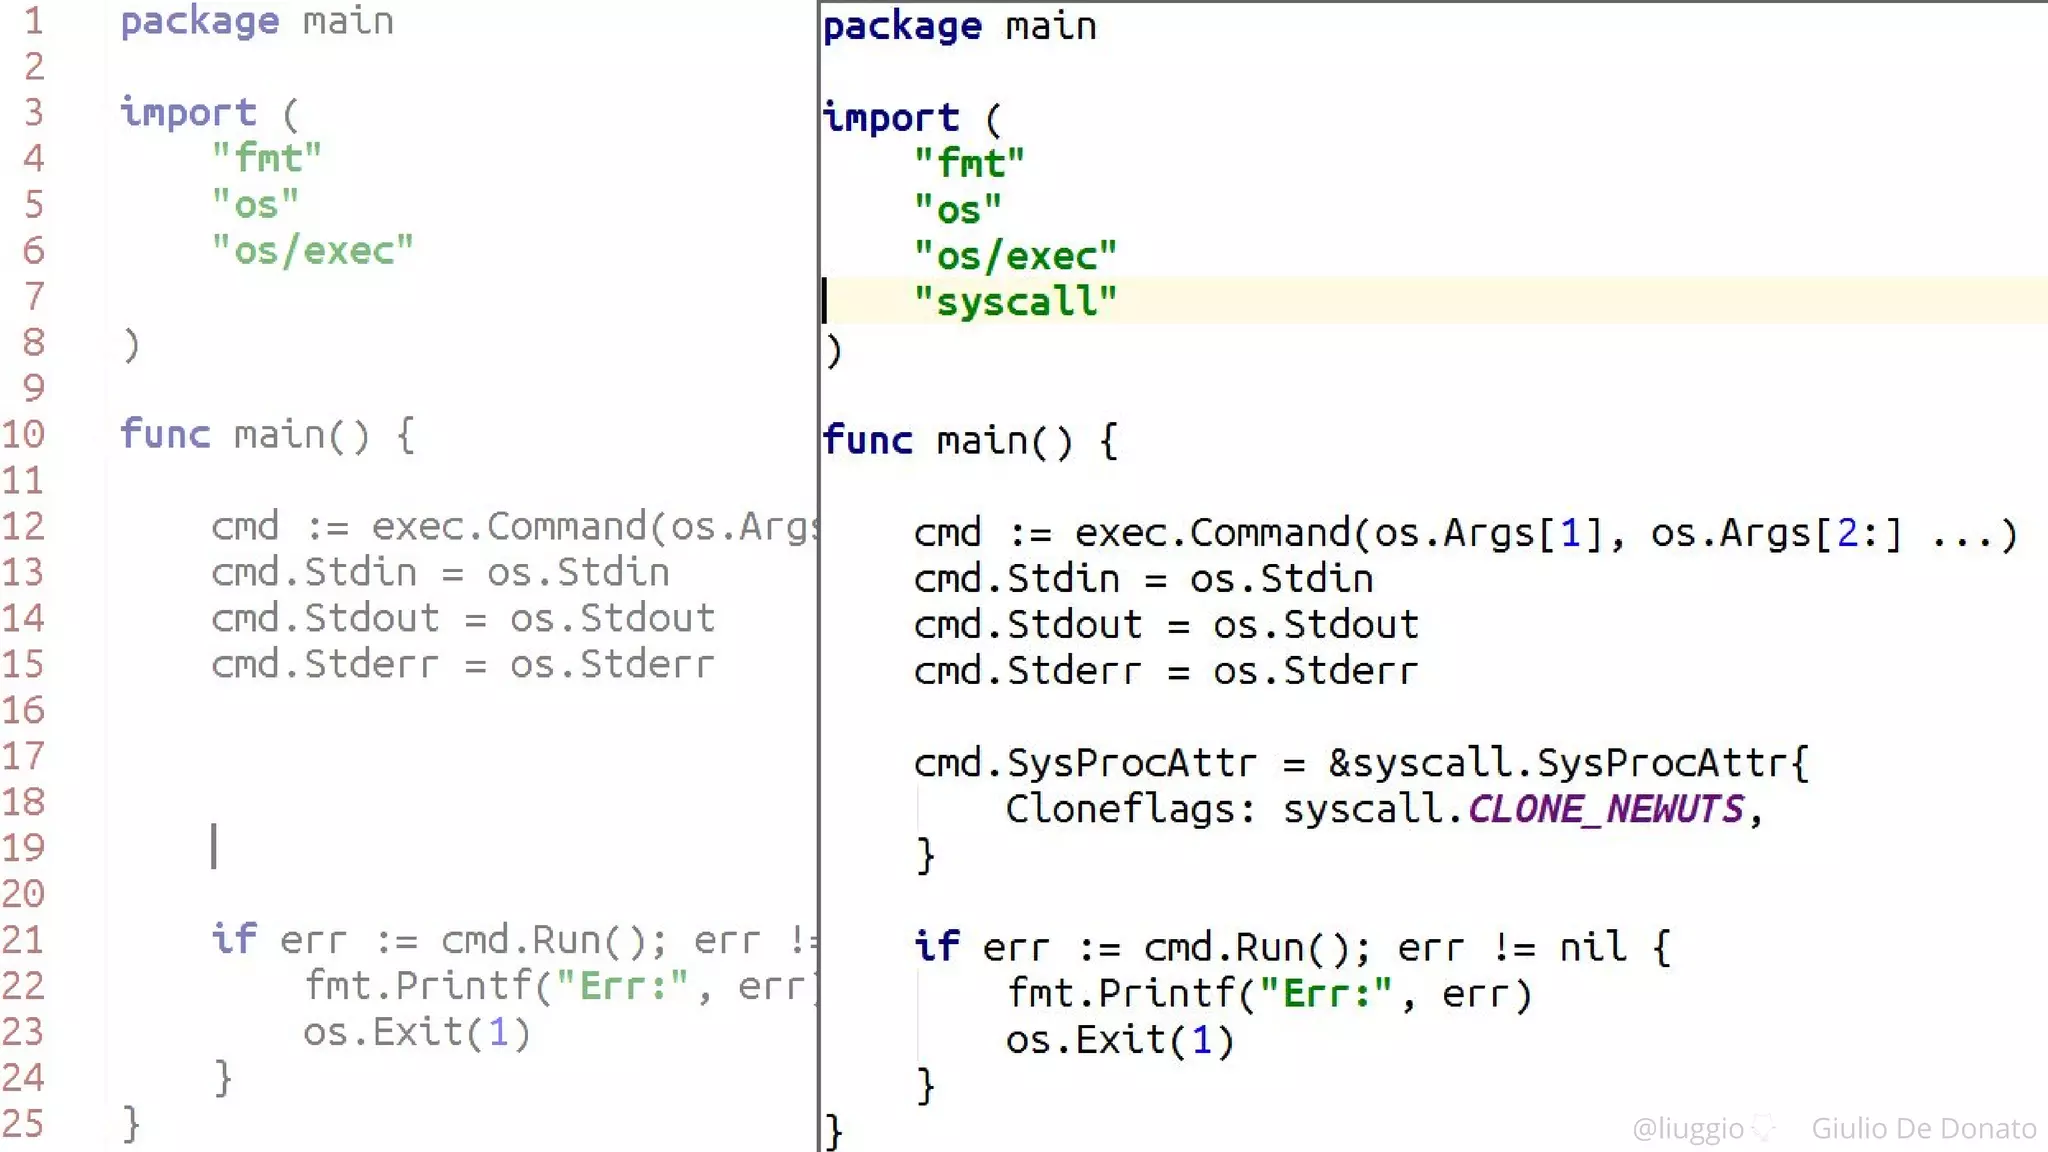Click line number 12 in the gutter

(24, 526)
